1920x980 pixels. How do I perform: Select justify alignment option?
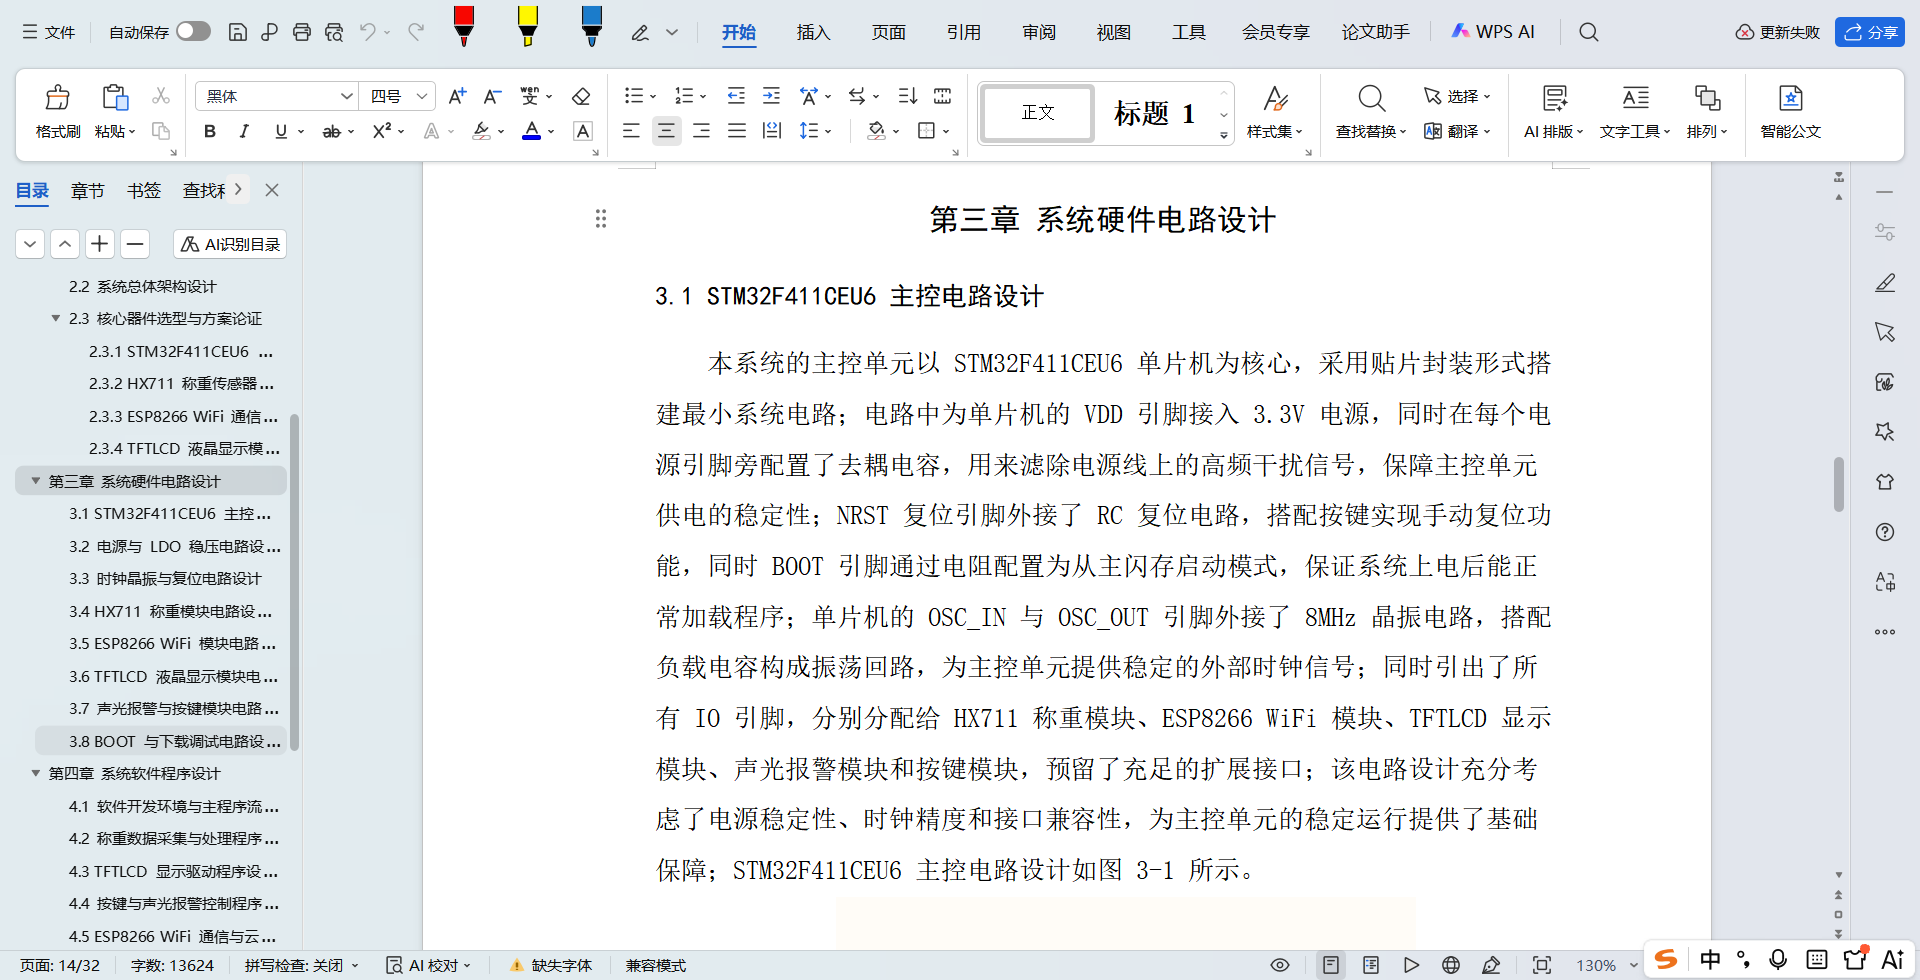[x=737, y=131]
